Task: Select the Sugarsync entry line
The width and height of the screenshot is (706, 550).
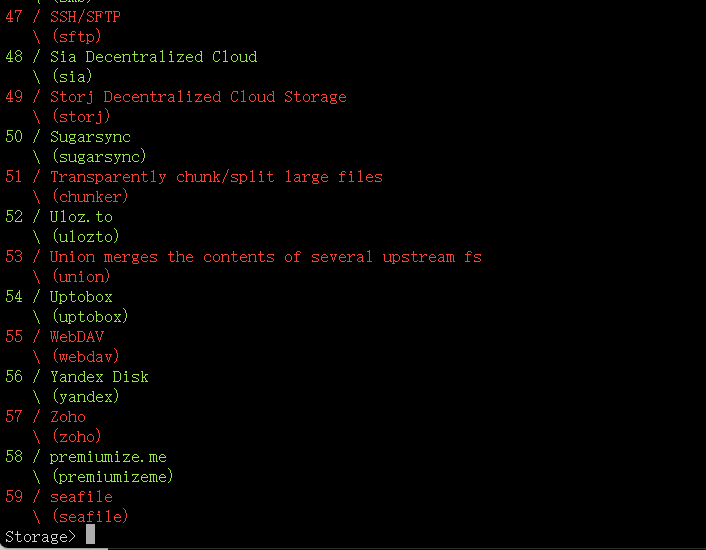Action: [68, 136]
